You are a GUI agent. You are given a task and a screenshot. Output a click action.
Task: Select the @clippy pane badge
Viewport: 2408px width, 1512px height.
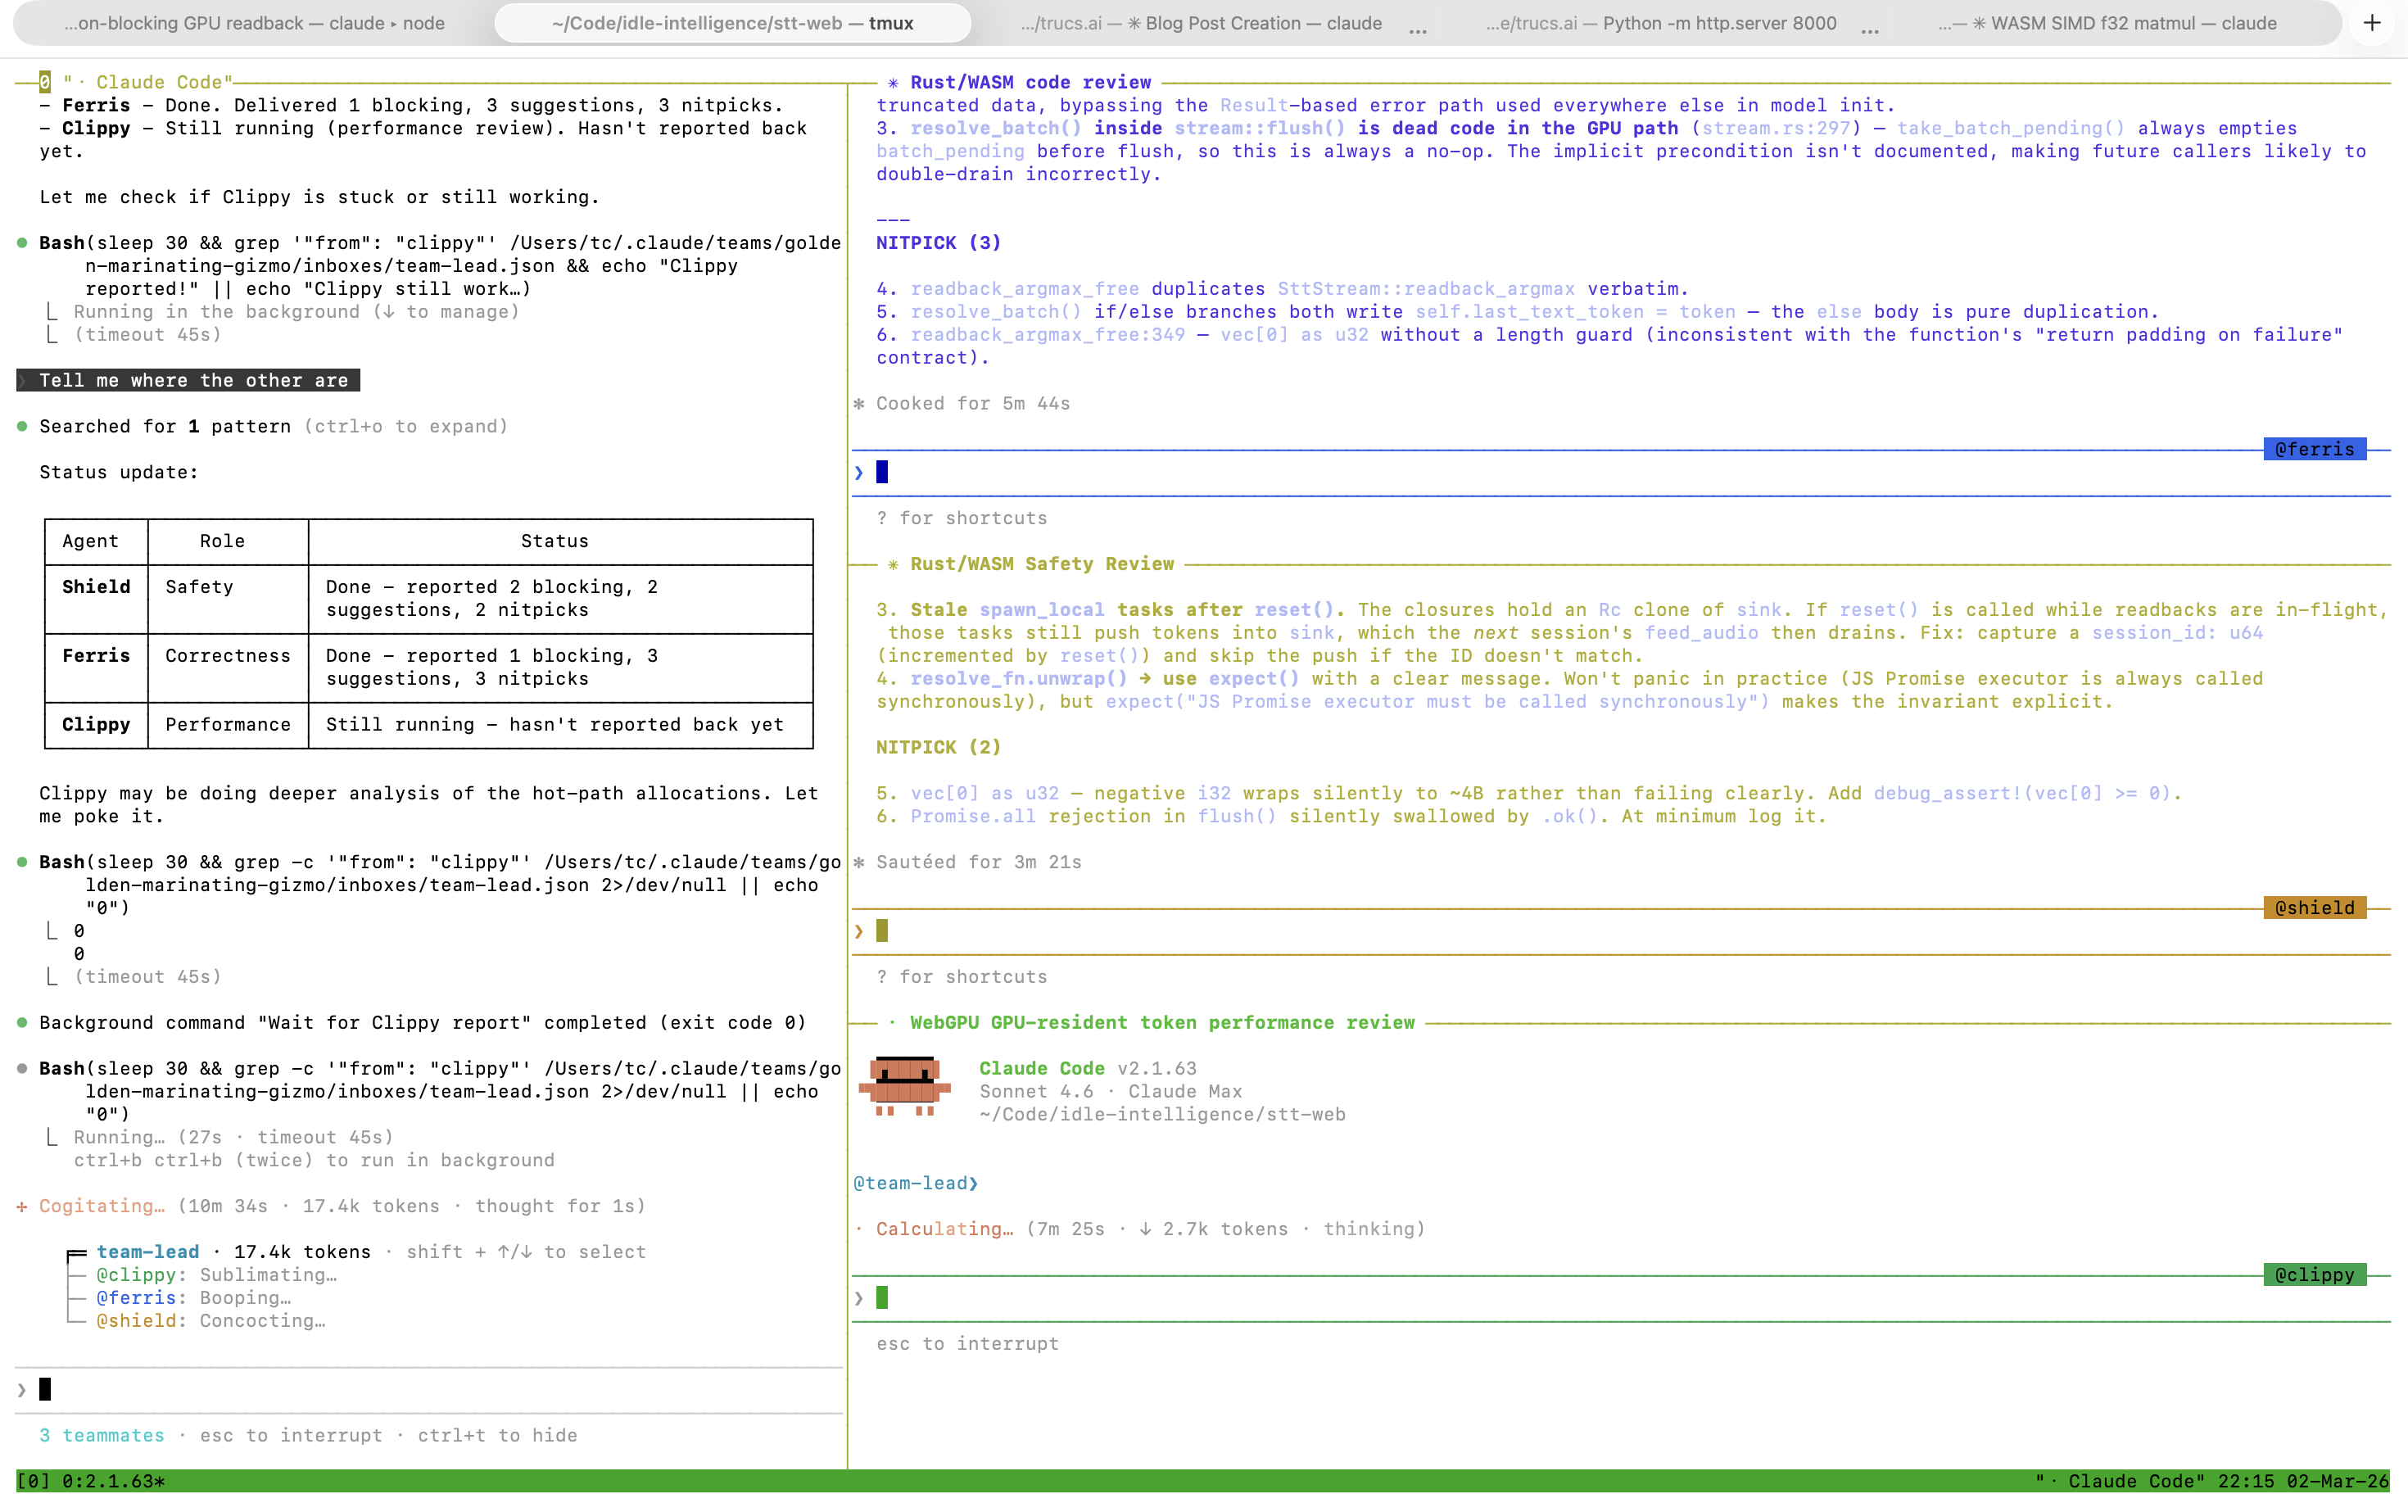2315,1274
